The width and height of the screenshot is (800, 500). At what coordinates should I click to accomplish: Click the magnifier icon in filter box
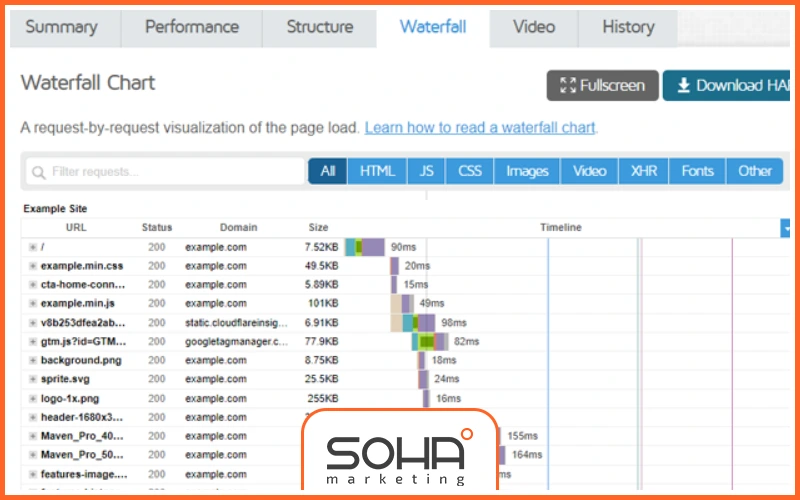click(38, 172)
